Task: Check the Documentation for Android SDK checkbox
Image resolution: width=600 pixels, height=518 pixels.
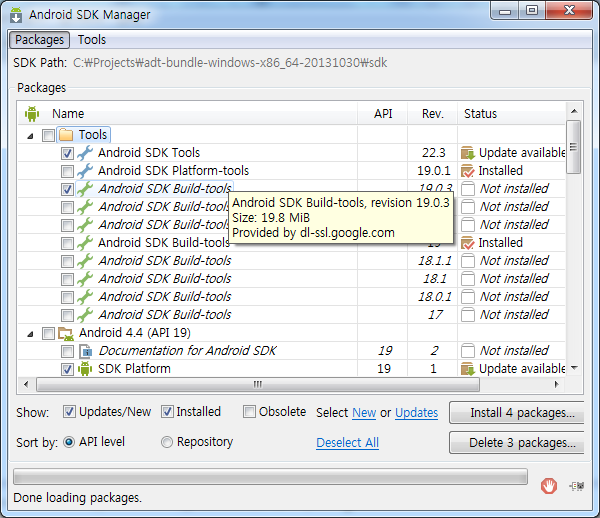Action: (67, 351)
